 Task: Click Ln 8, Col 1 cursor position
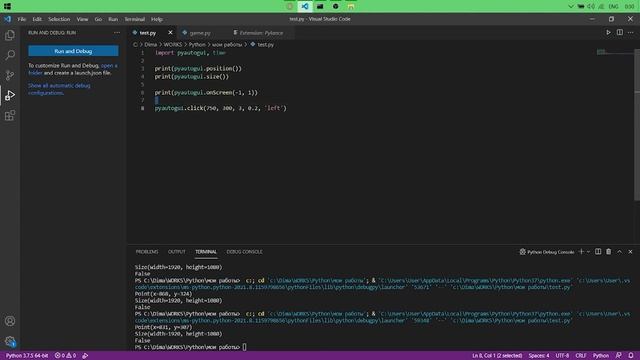(497, 356)
